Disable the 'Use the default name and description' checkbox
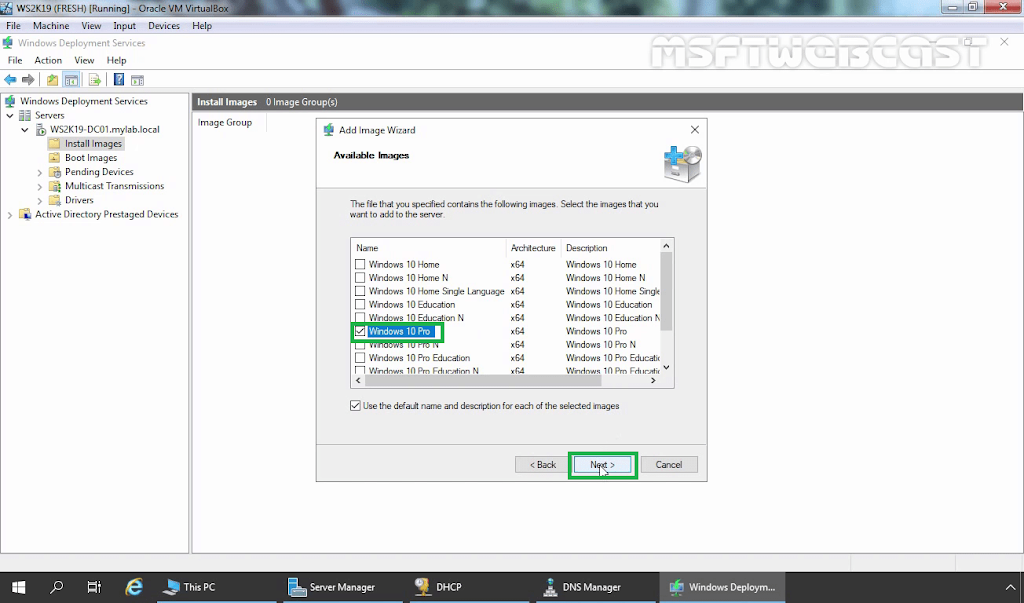1024x603 pixels. (x=355, y=406)
